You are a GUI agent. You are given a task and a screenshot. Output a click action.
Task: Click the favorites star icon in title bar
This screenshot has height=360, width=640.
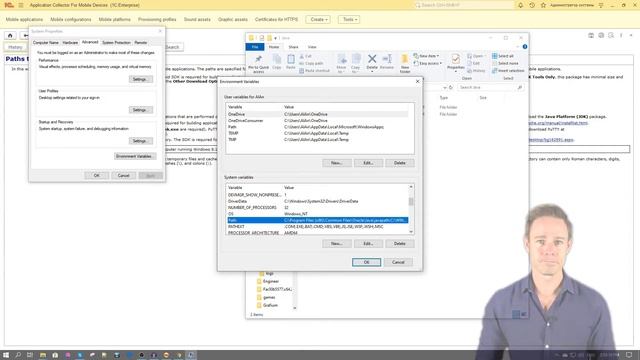(x=543, y=5)
